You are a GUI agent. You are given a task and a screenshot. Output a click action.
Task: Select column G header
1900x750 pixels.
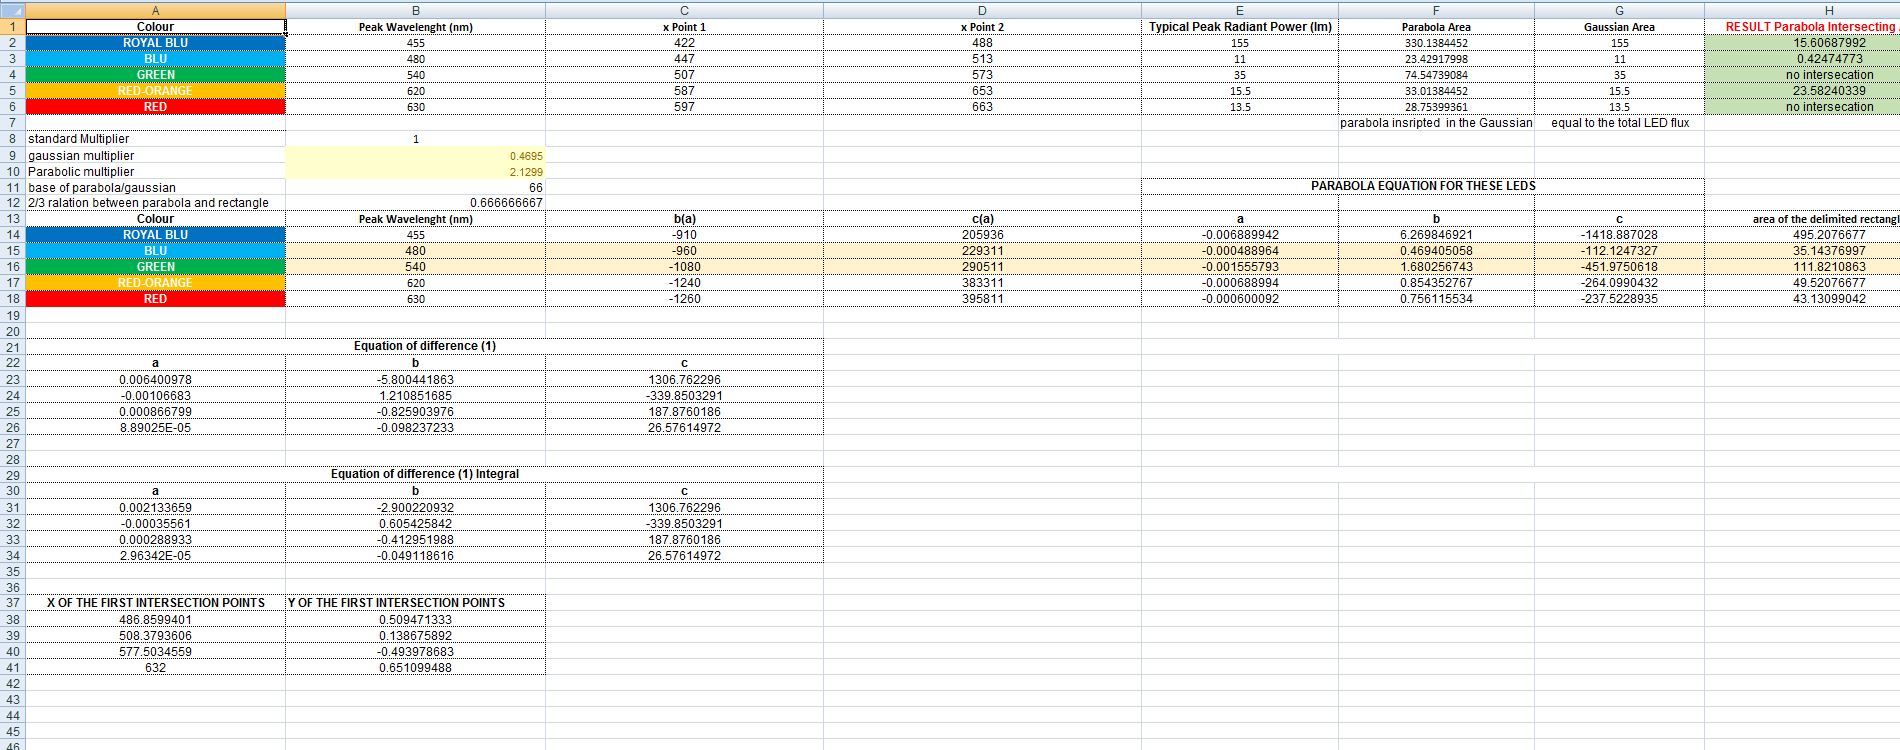[x=1619, y=10]
